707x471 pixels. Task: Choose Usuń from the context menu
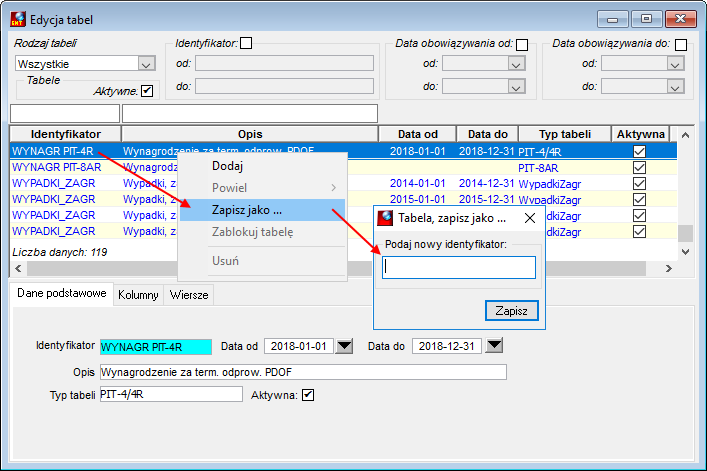[x=262, y=261]
